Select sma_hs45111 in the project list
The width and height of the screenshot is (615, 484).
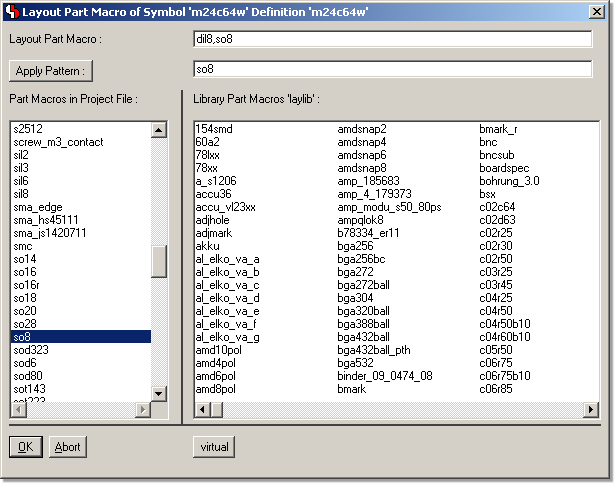tap(45, 220)
